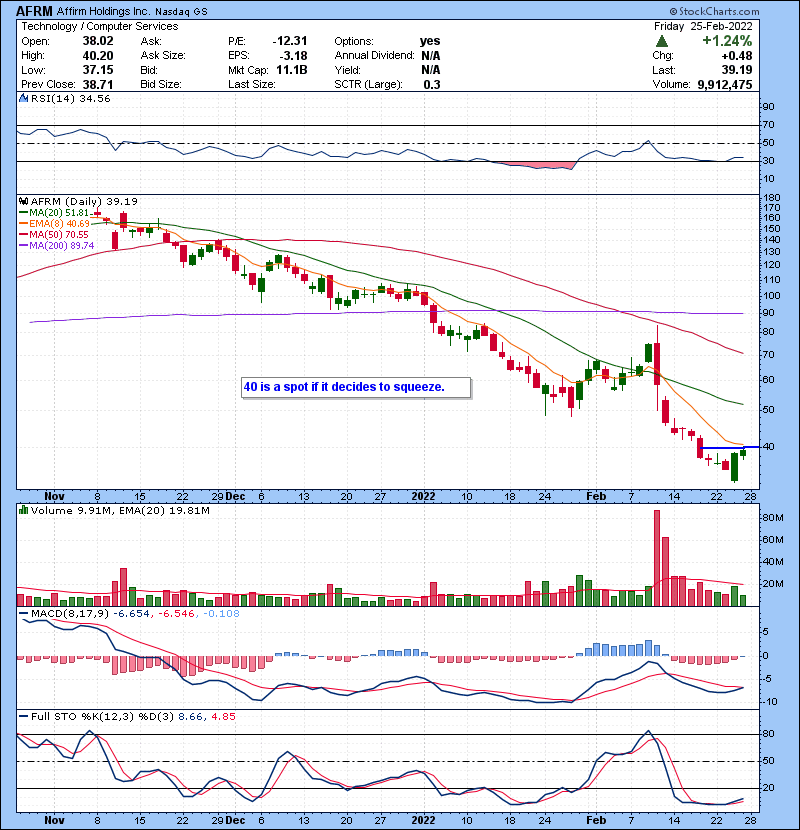
Task: Click the +1.24% percent change
Action: (x=727, y=41)
